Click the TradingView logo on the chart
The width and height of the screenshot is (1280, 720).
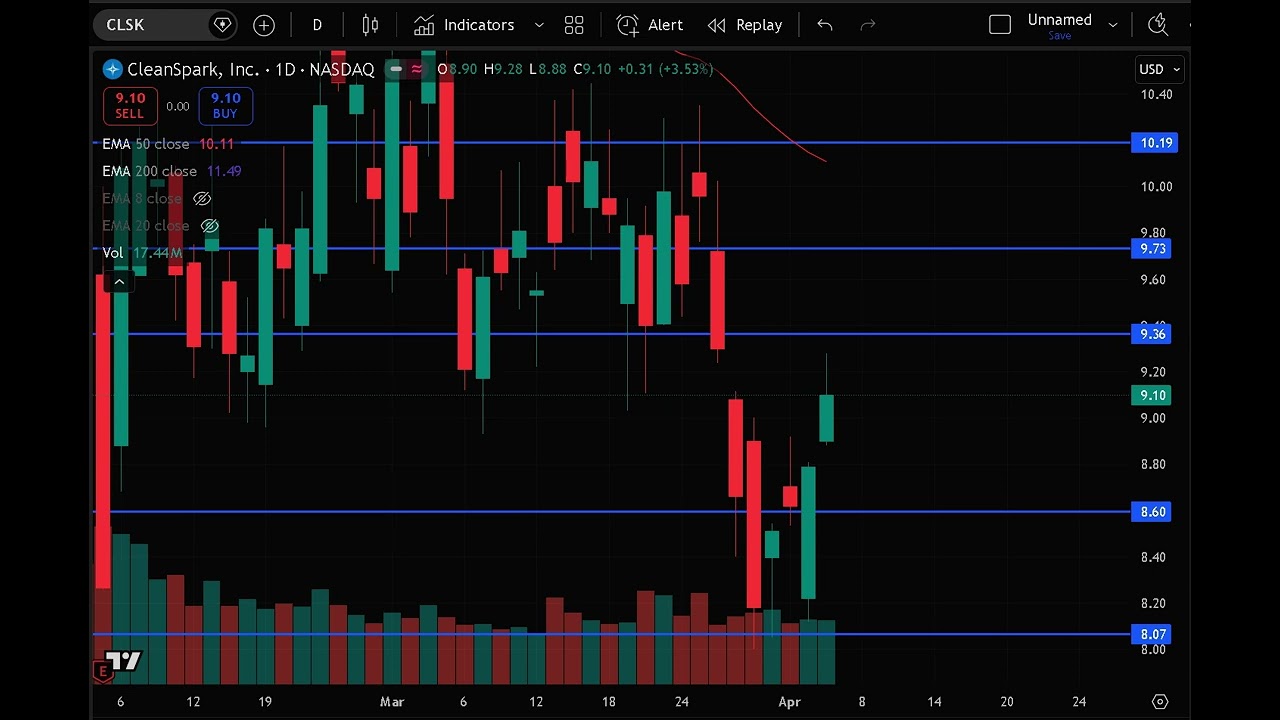pos(124,660)
